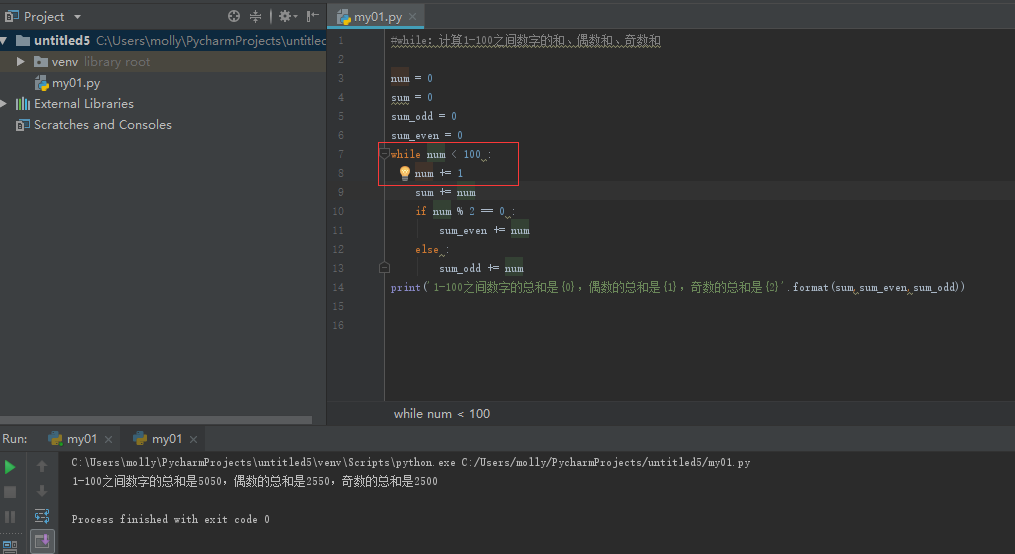Viewport: 1015px width, 554px height.
Task: Close the second my01 run tab
Action: click(193, 439)
